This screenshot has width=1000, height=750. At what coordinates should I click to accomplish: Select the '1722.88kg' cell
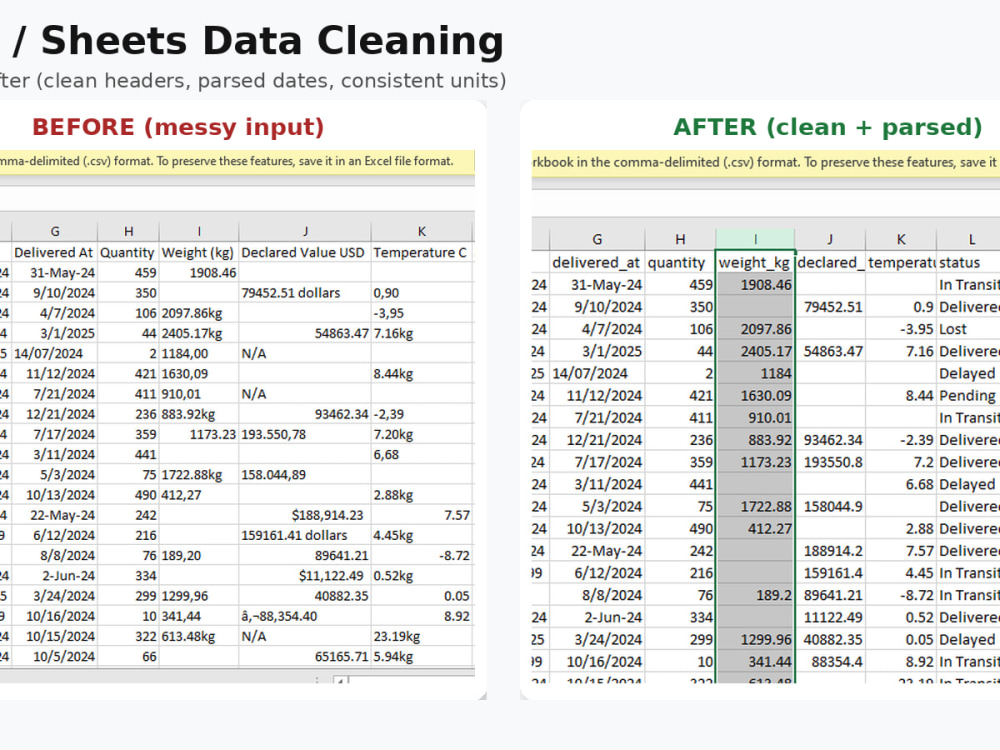199,474
